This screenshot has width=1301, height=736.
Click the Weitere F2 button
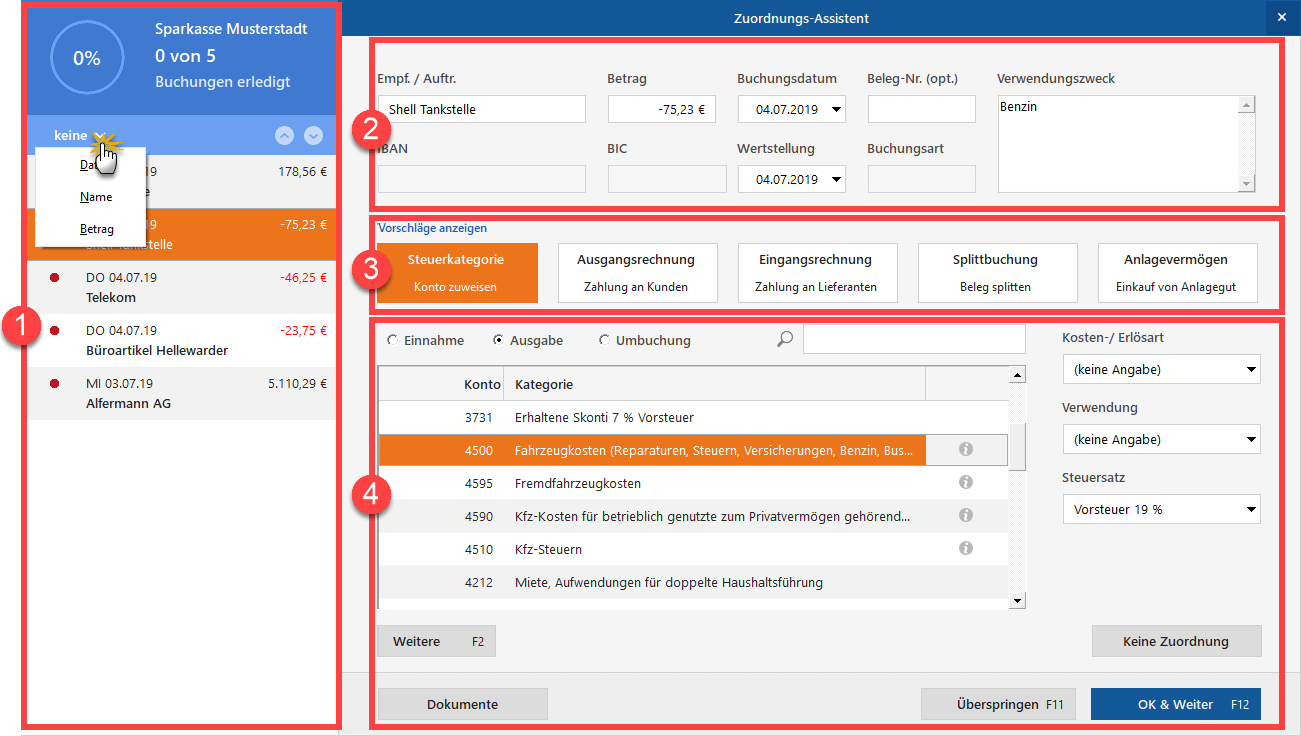(436, 641)
